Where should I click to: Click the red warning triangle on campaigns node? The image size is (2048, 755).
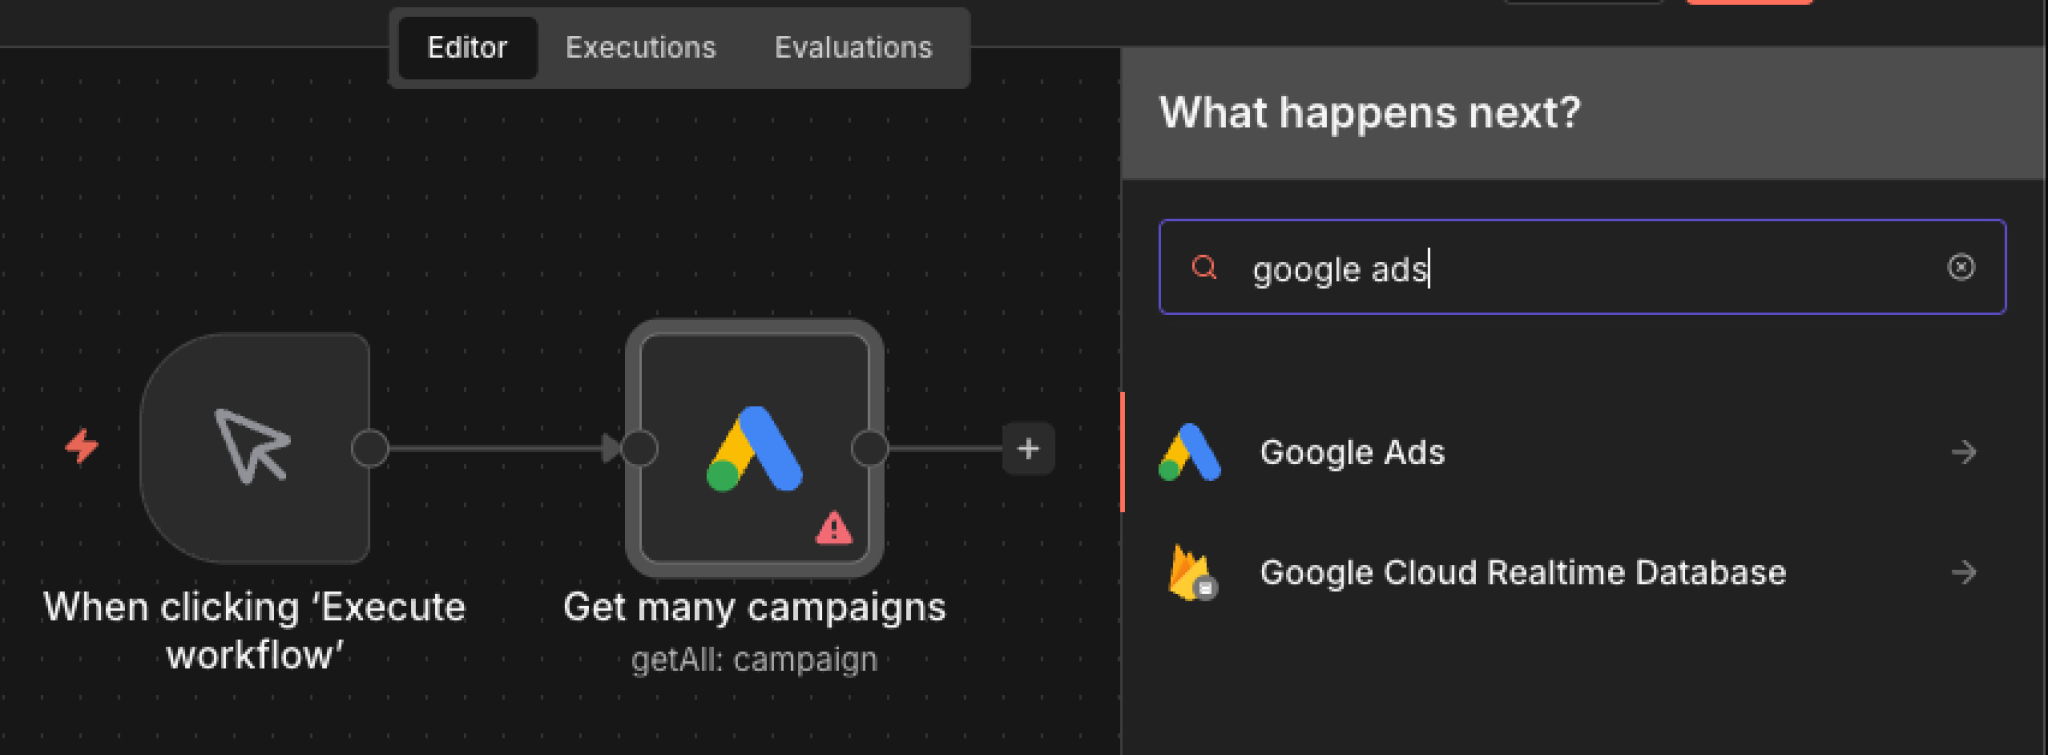click(x=833, y=527)
